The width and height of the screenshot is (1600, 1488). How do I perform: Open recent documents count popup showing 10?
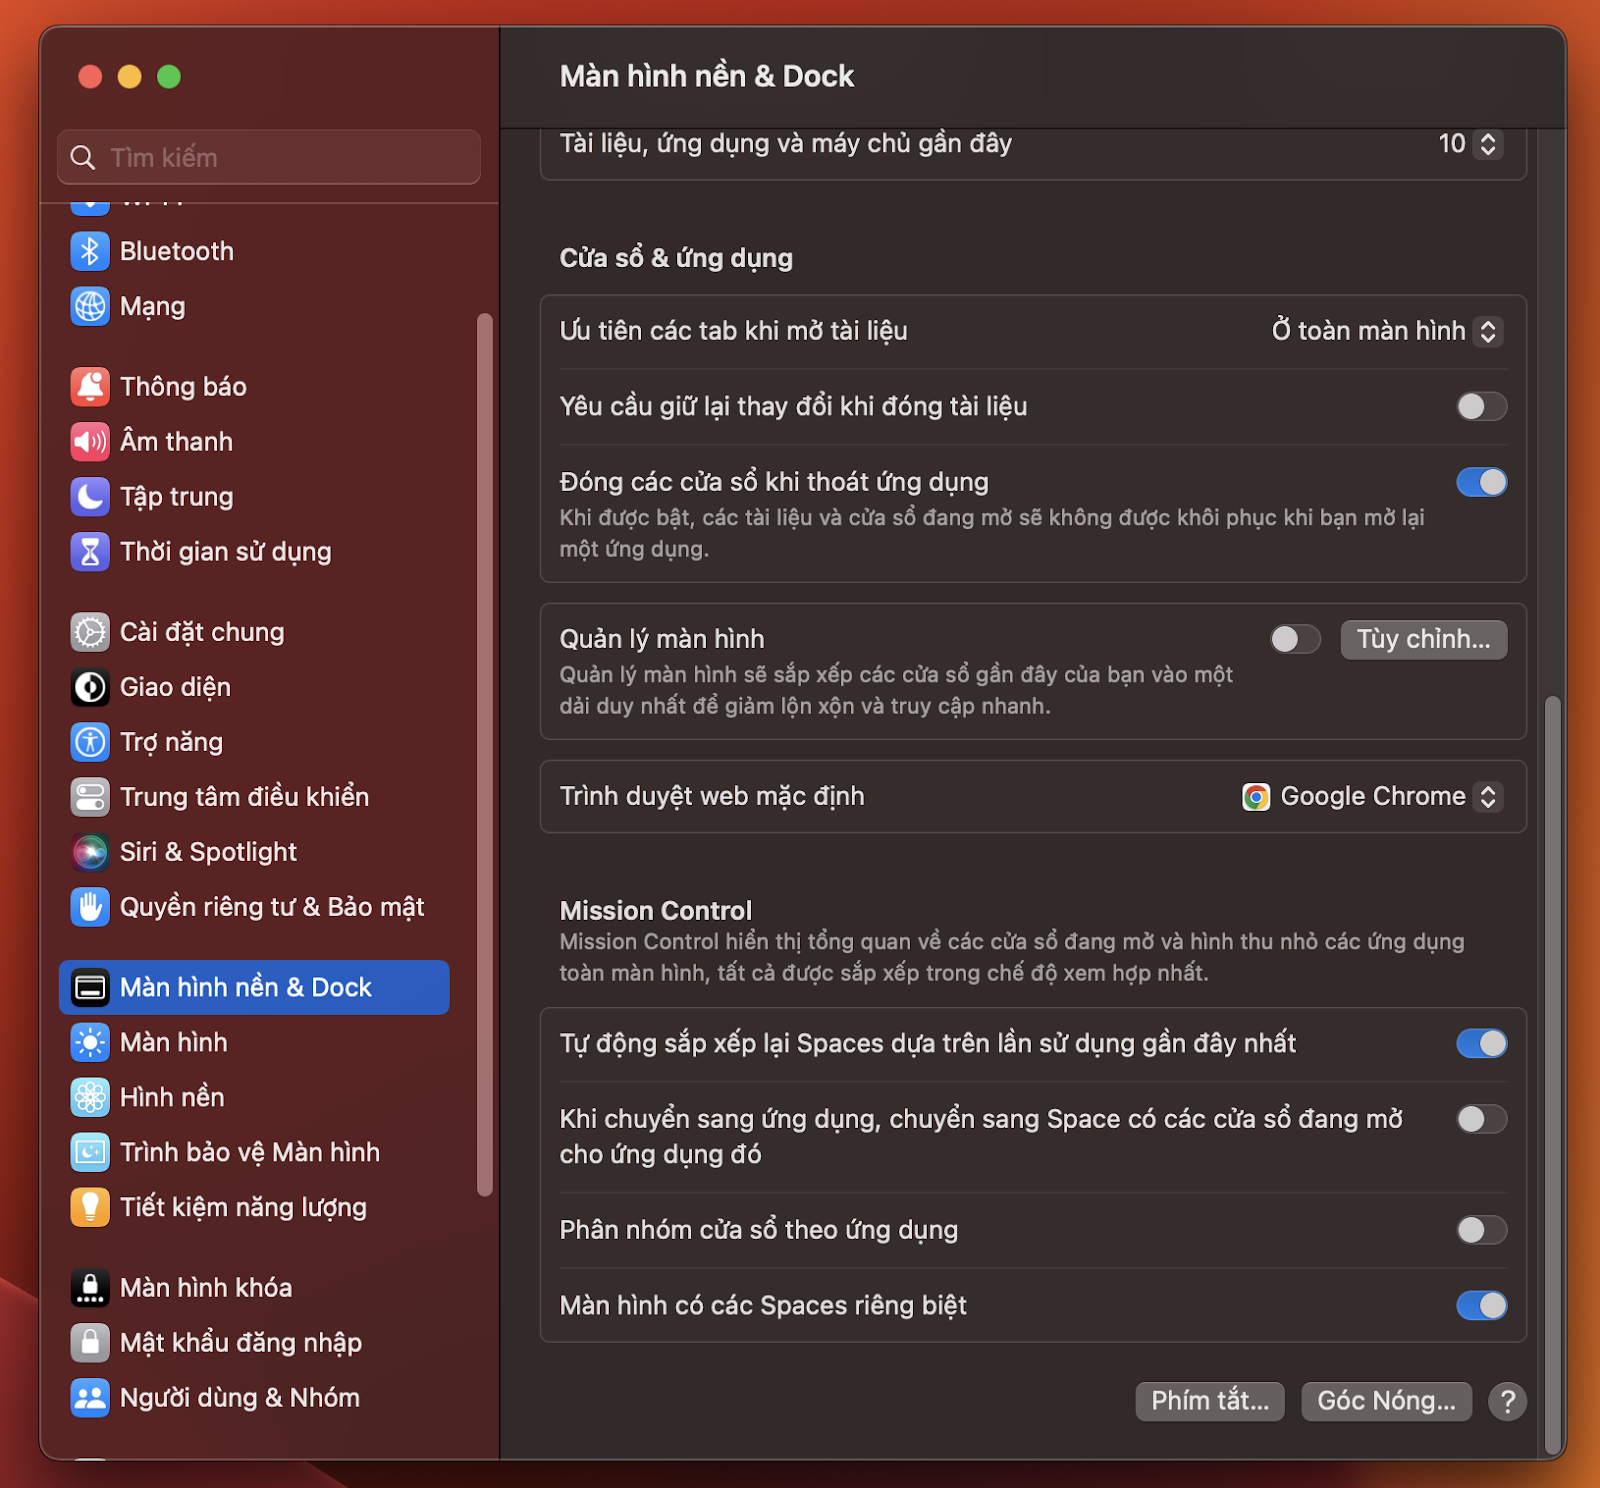[1468, 144]
